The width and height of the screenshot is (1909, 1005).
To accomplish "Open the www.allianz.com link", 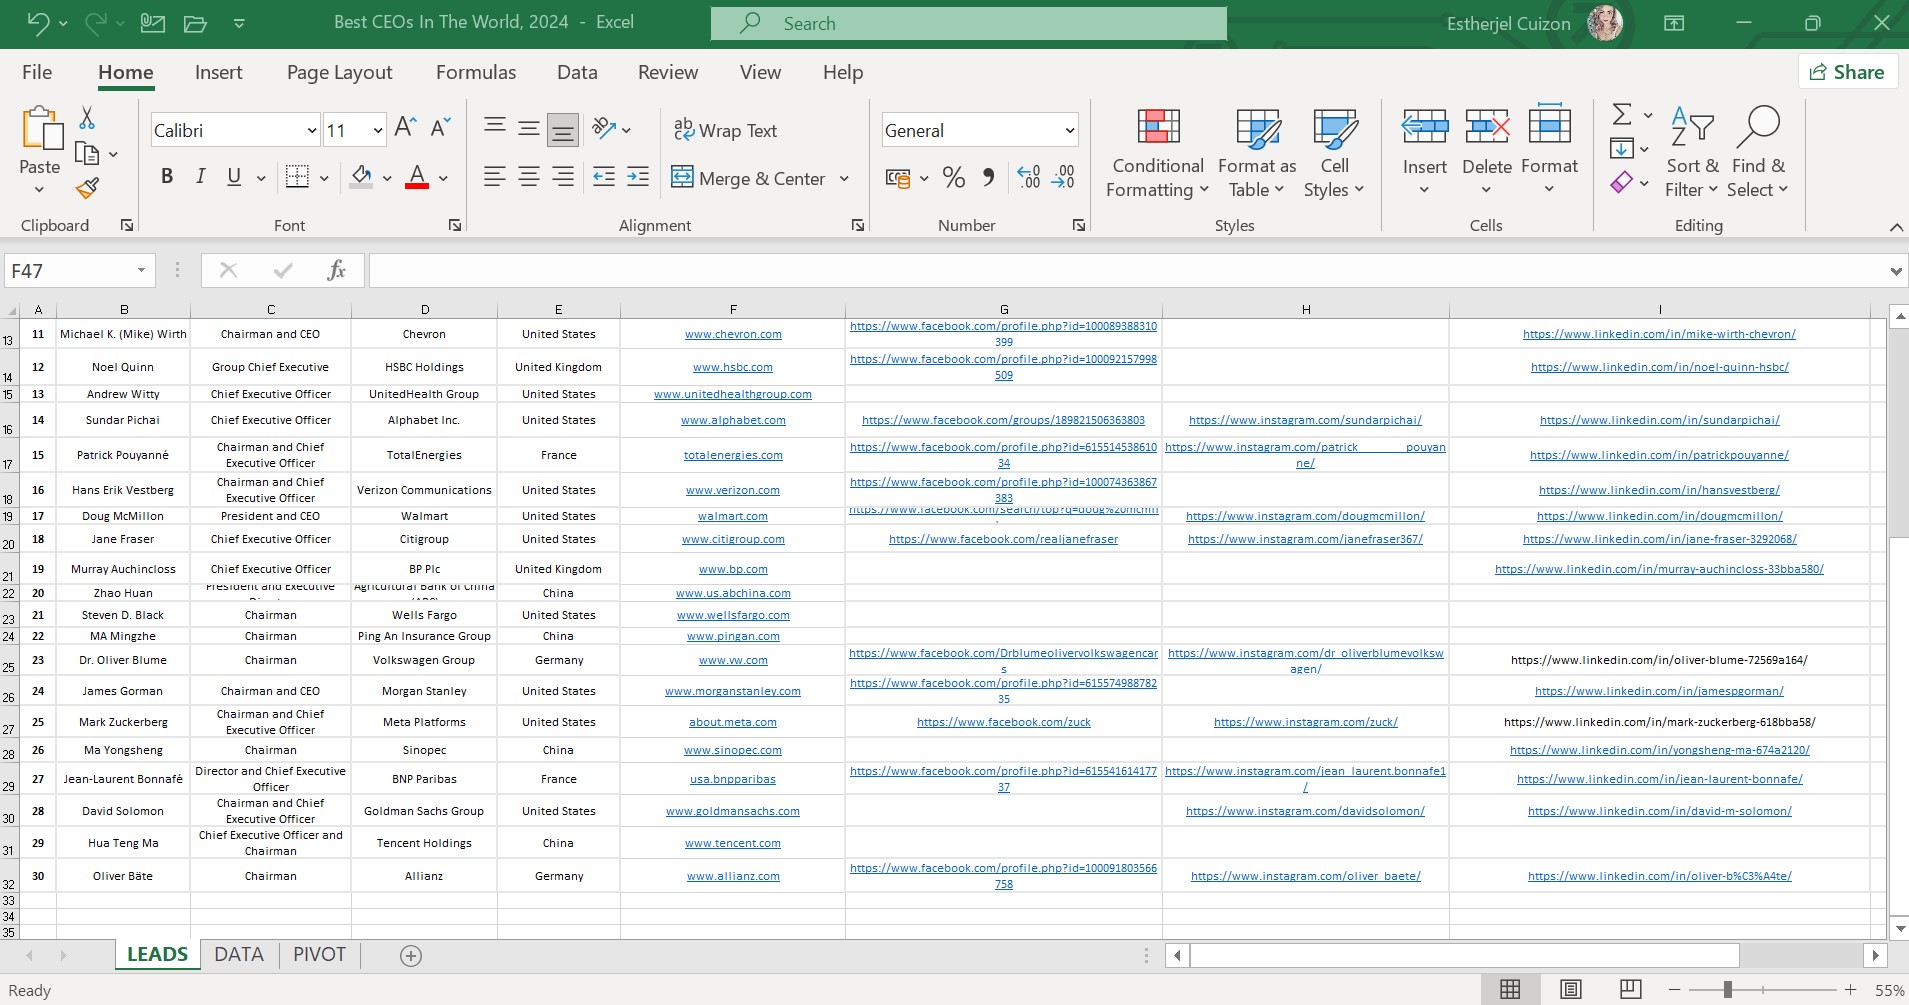I will (733, 876).
